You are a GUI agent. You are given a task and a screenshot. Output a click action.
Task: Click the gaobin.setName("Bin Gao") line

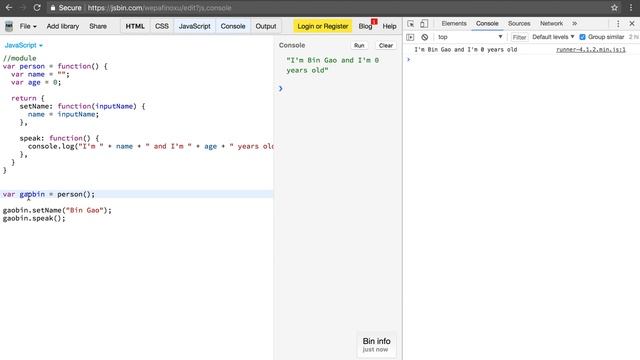[x=57, y=210]
